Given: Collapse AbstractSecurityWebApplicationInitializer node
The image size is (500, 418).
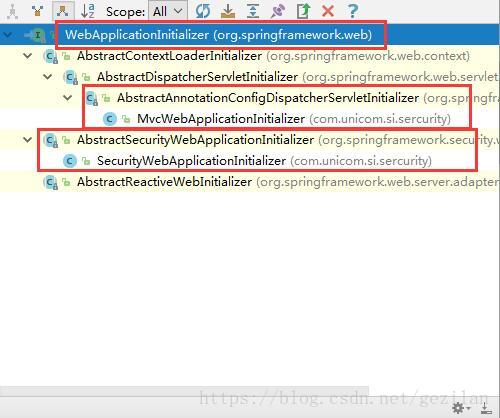Looking at the screenshot, I should [28, 140].
